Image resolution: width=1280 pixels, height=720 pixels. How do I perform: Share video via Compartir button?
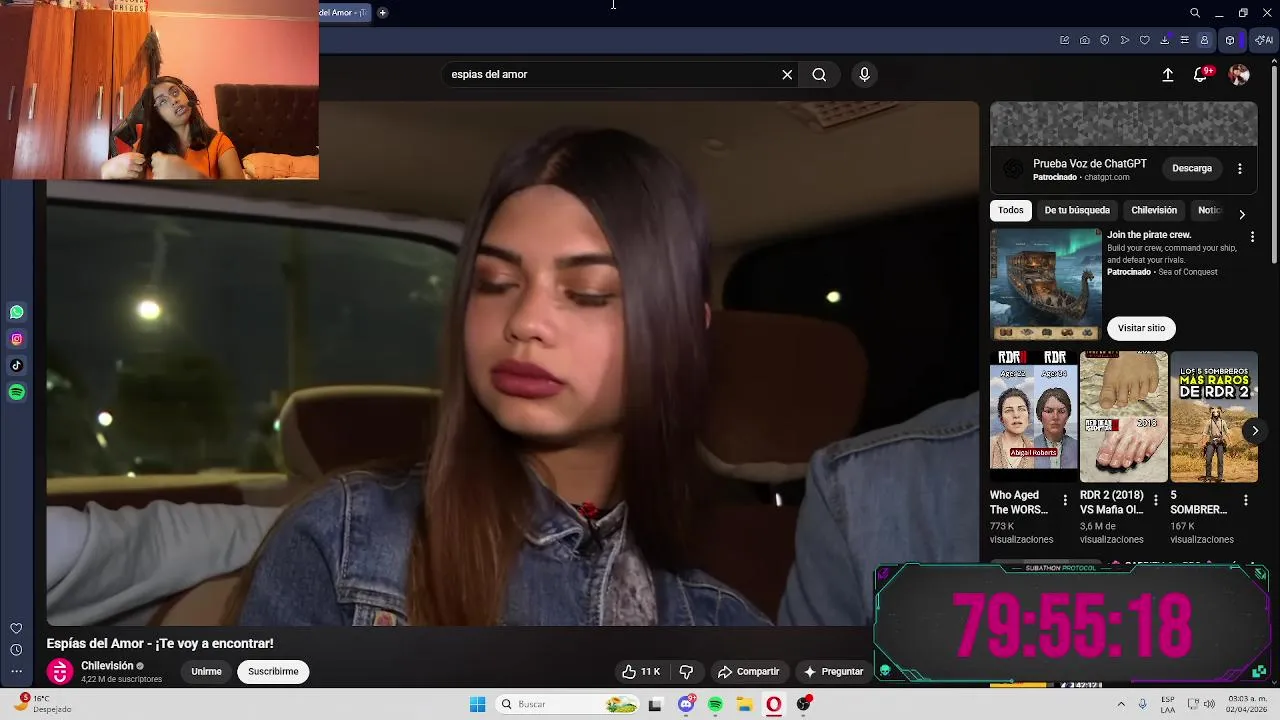coord(748,672)
